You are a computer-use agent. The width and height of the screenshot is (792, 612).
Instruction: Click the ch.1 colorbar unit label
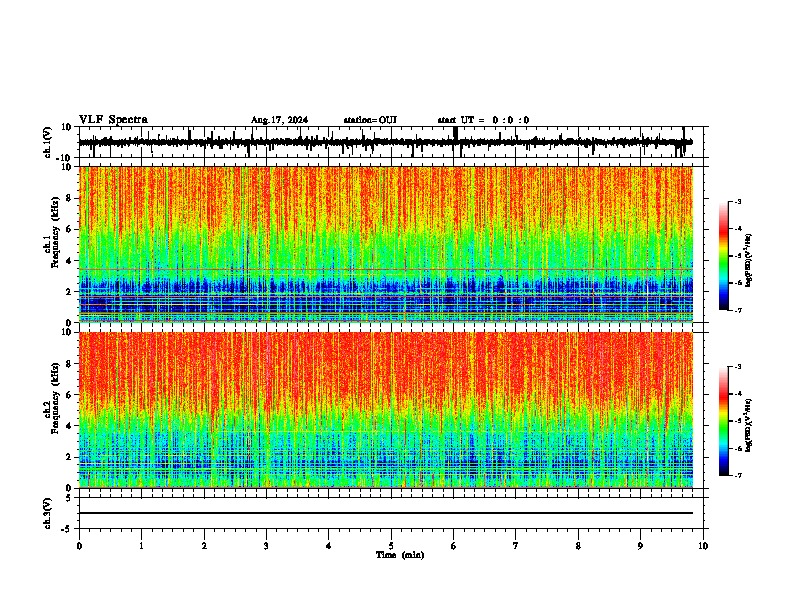pyautogui.click(x=749, y=261)
